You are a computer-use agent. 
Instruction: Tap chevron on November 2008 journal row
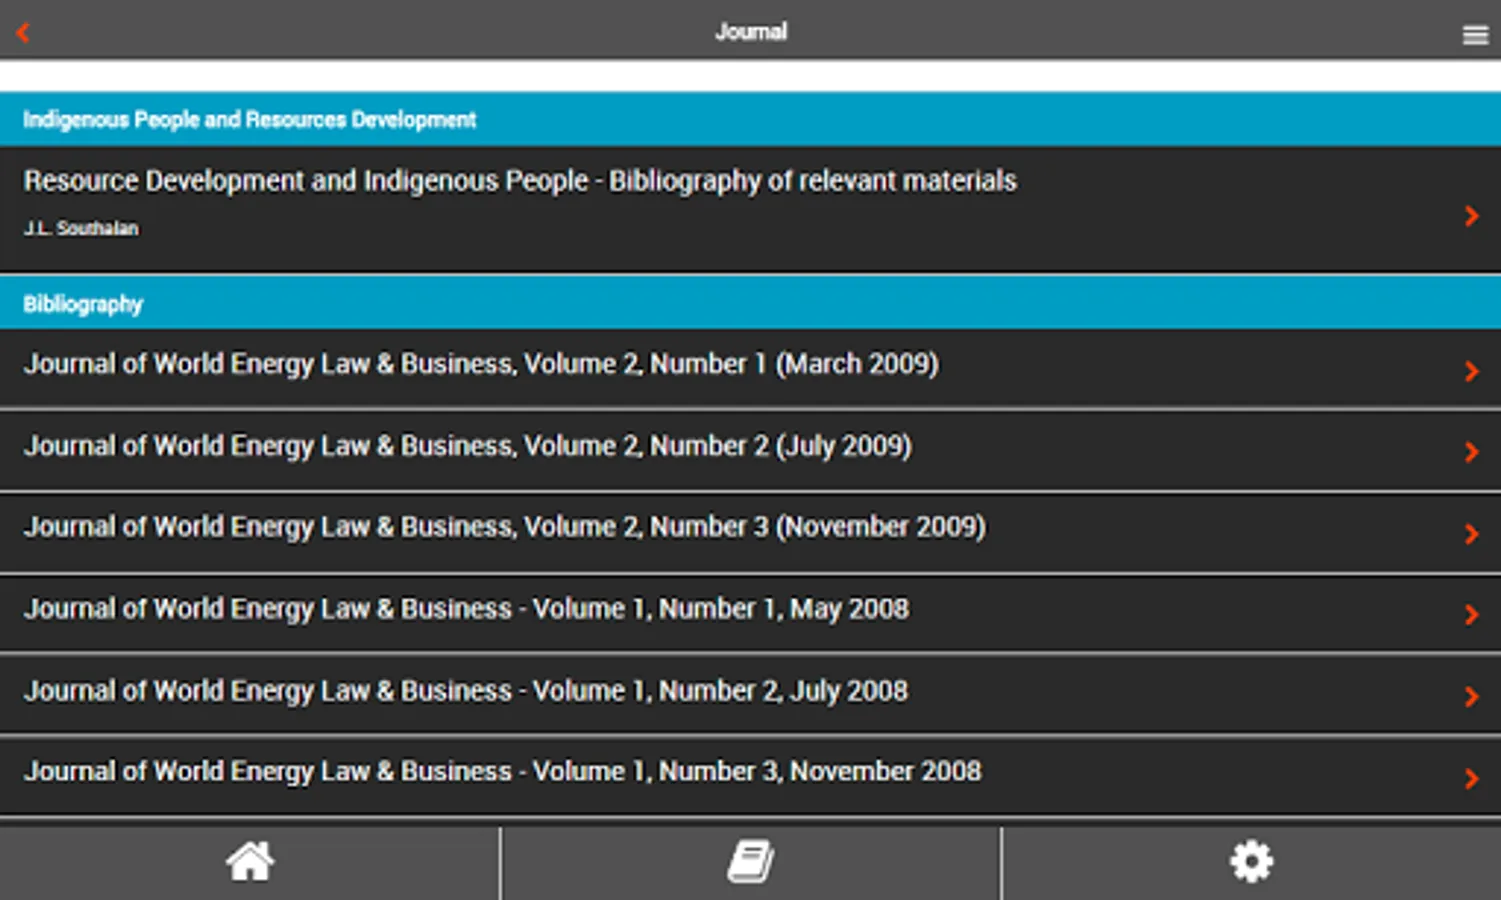pos(1471,779)
